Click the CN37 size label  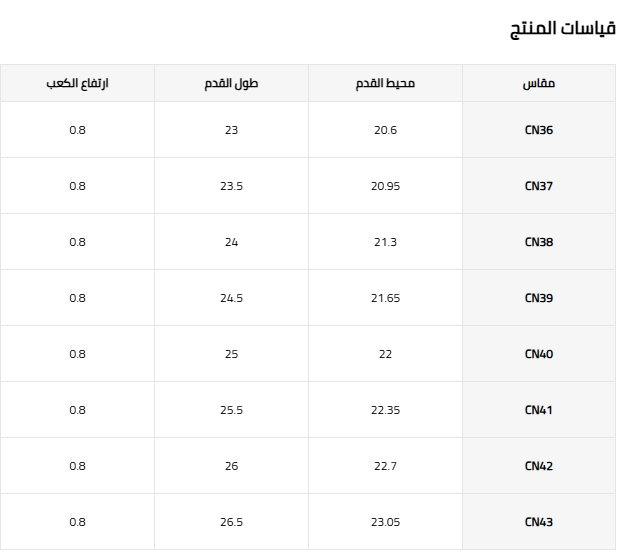(x=539, y=186)
